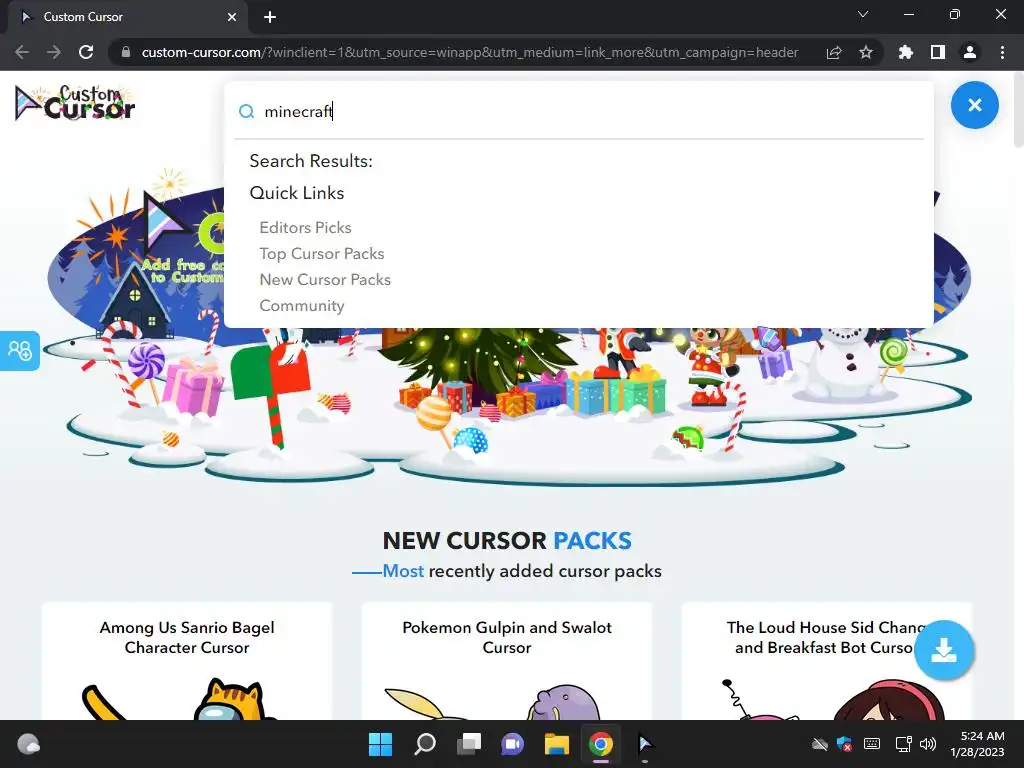Click the Custom Cursor site logo
The image size is (1024, 768).
(75, 103)
